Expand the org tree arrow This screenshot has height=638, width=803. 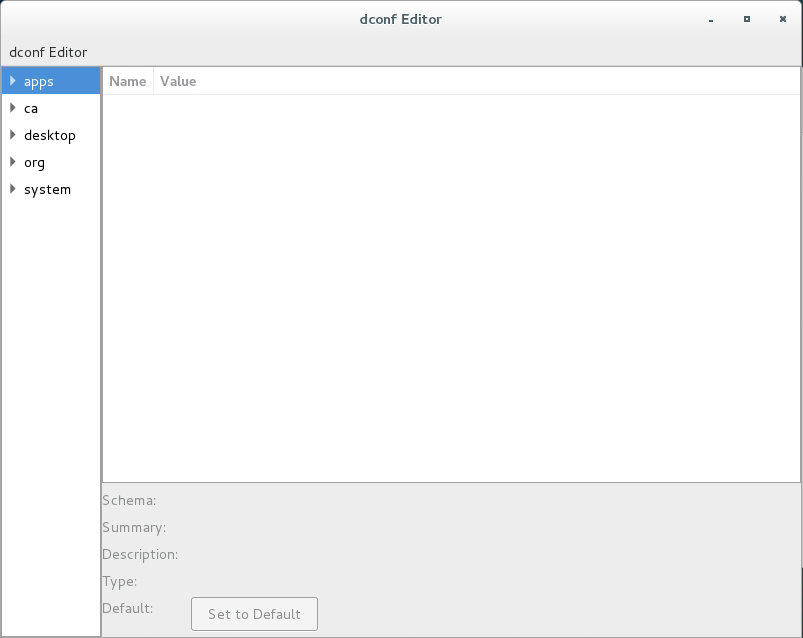tap(13, 162)
